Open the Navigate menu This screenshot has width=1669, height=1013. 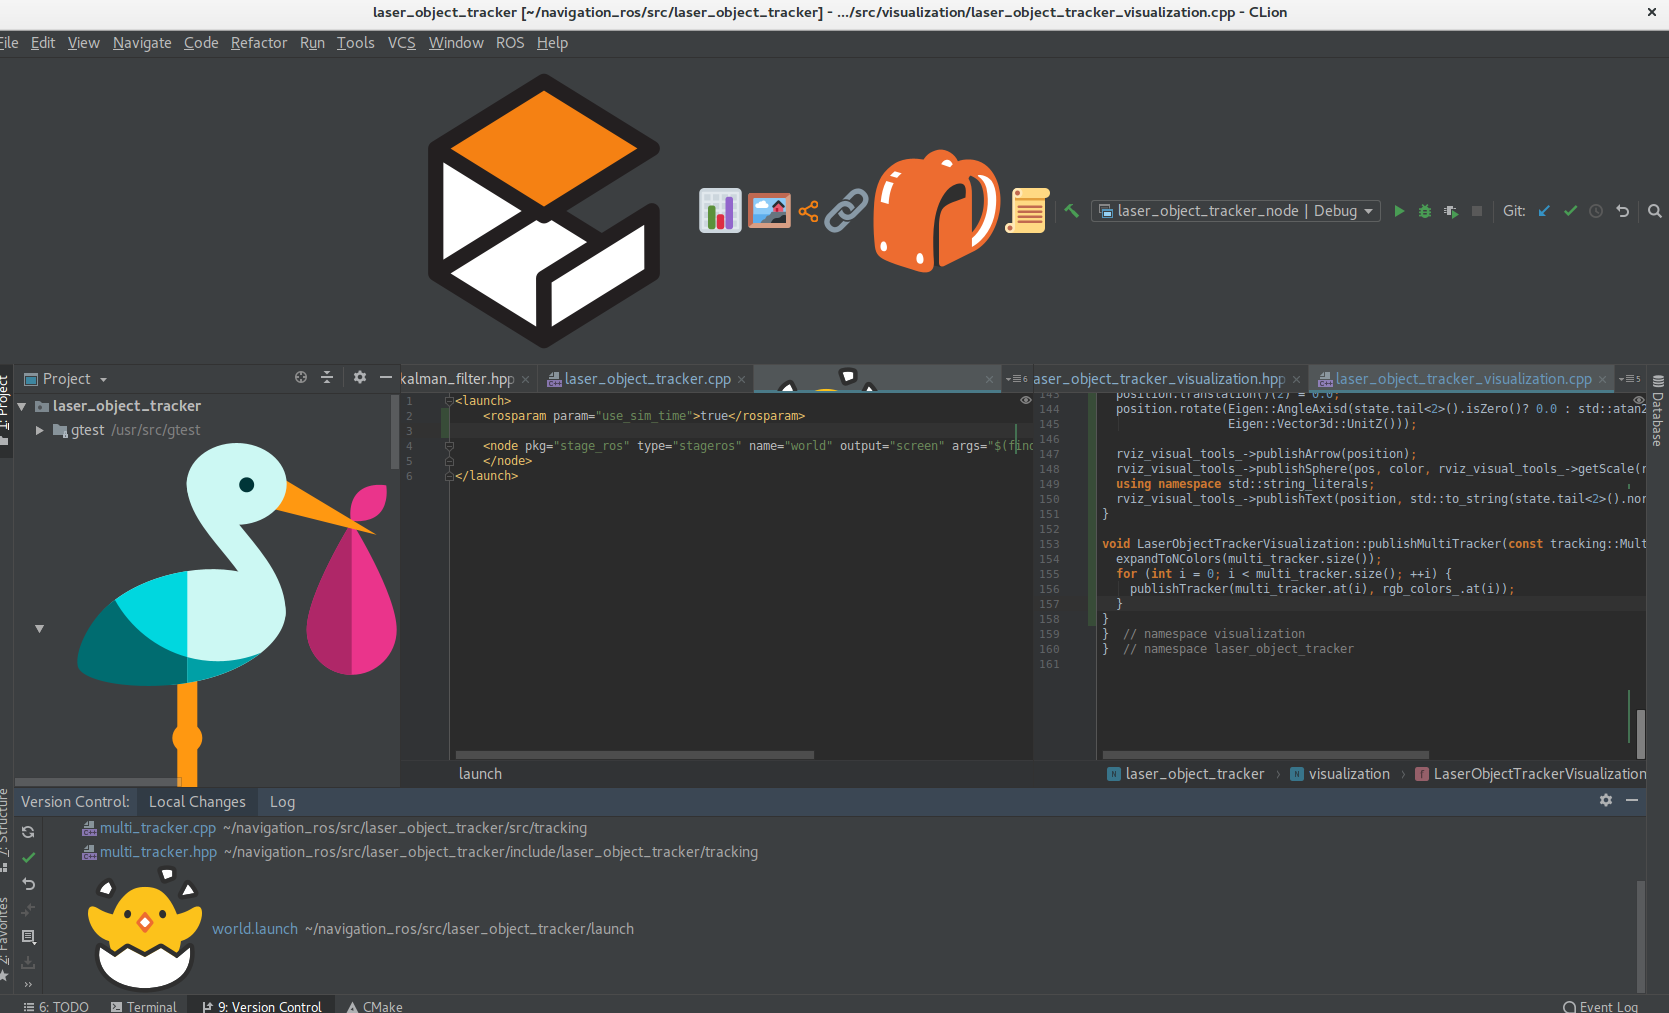click(x=142, y=43)
